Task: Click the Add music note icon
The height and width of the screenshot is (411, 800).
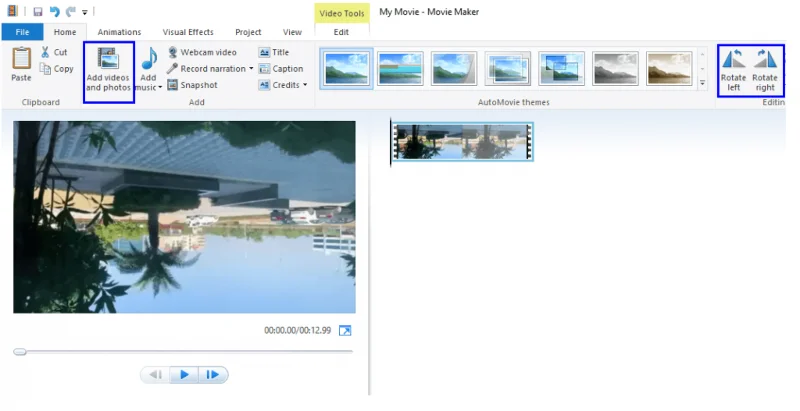Action: (149, 60)
